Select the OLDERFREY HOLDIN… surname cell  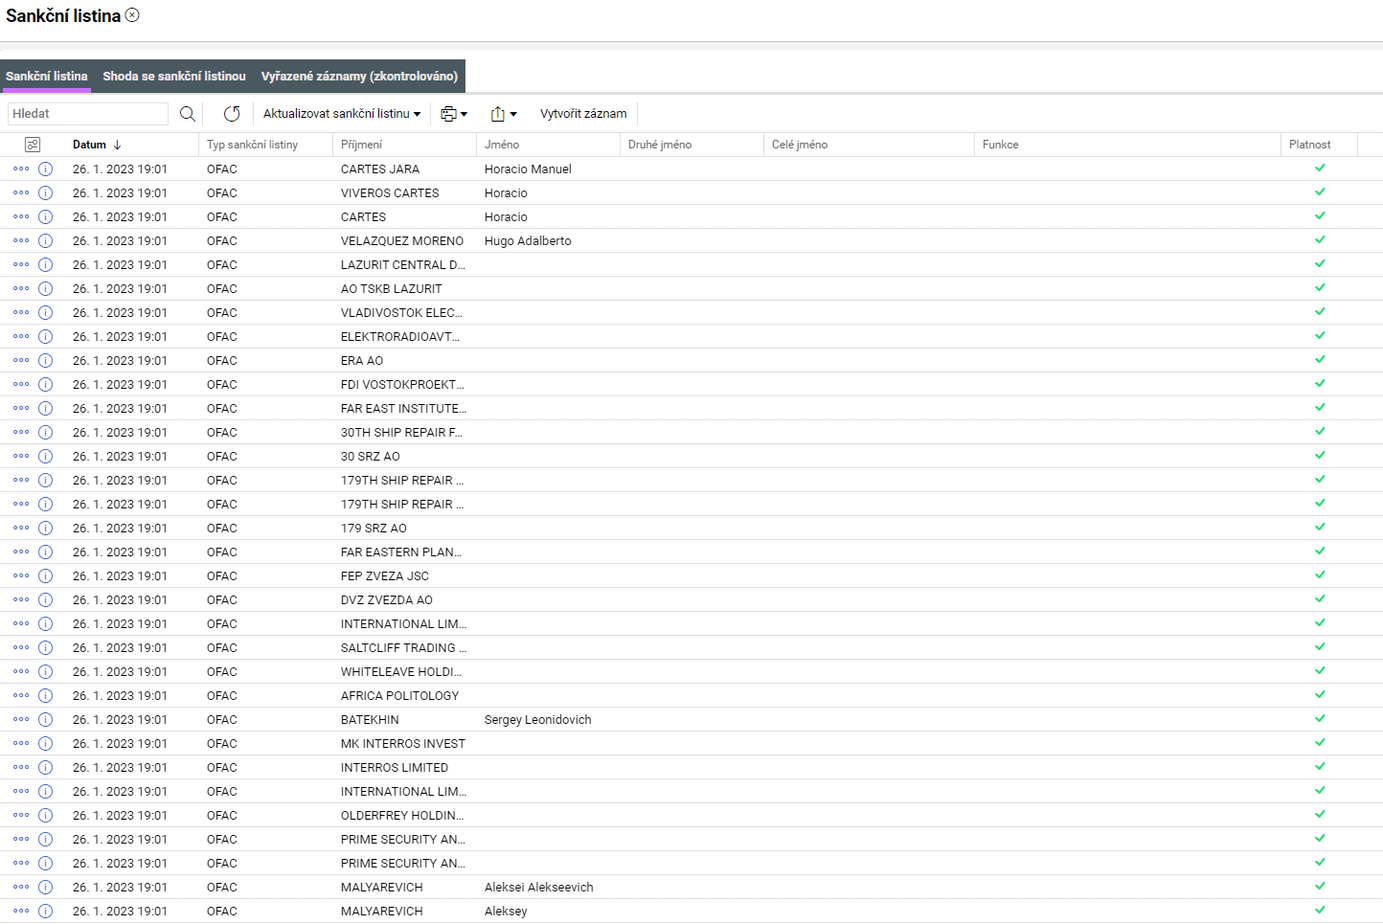(x=402, y=817)
